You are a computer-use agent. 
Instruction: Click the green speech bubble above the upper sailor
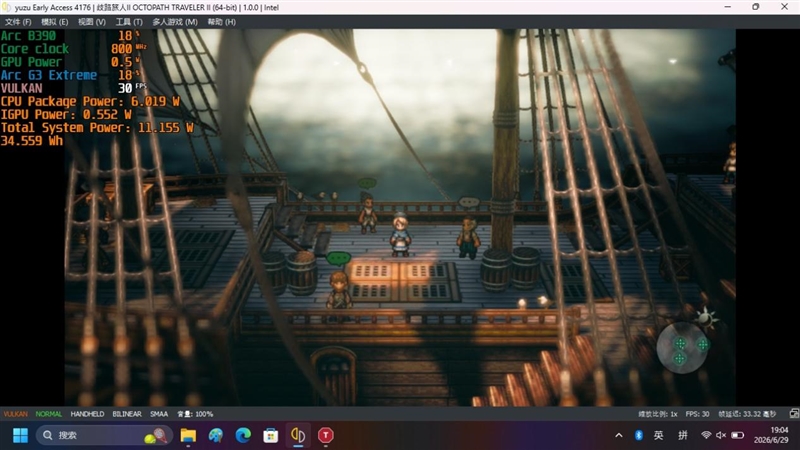click(x=367, y=183)
